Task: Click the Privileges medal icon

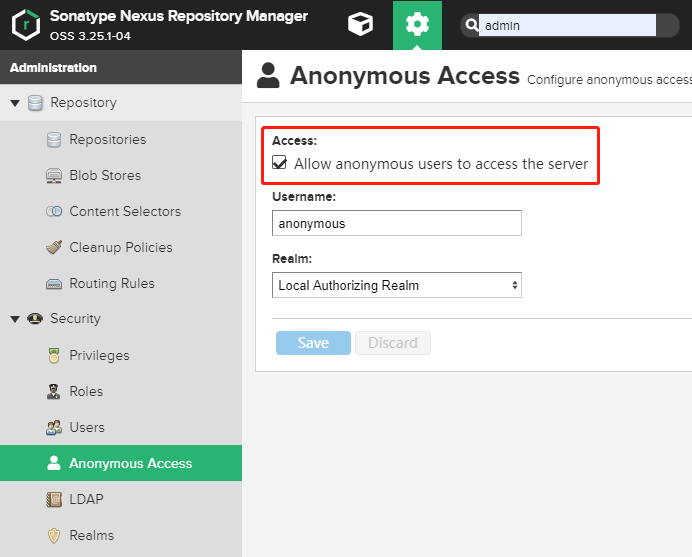Action: (x=54, y=356)
